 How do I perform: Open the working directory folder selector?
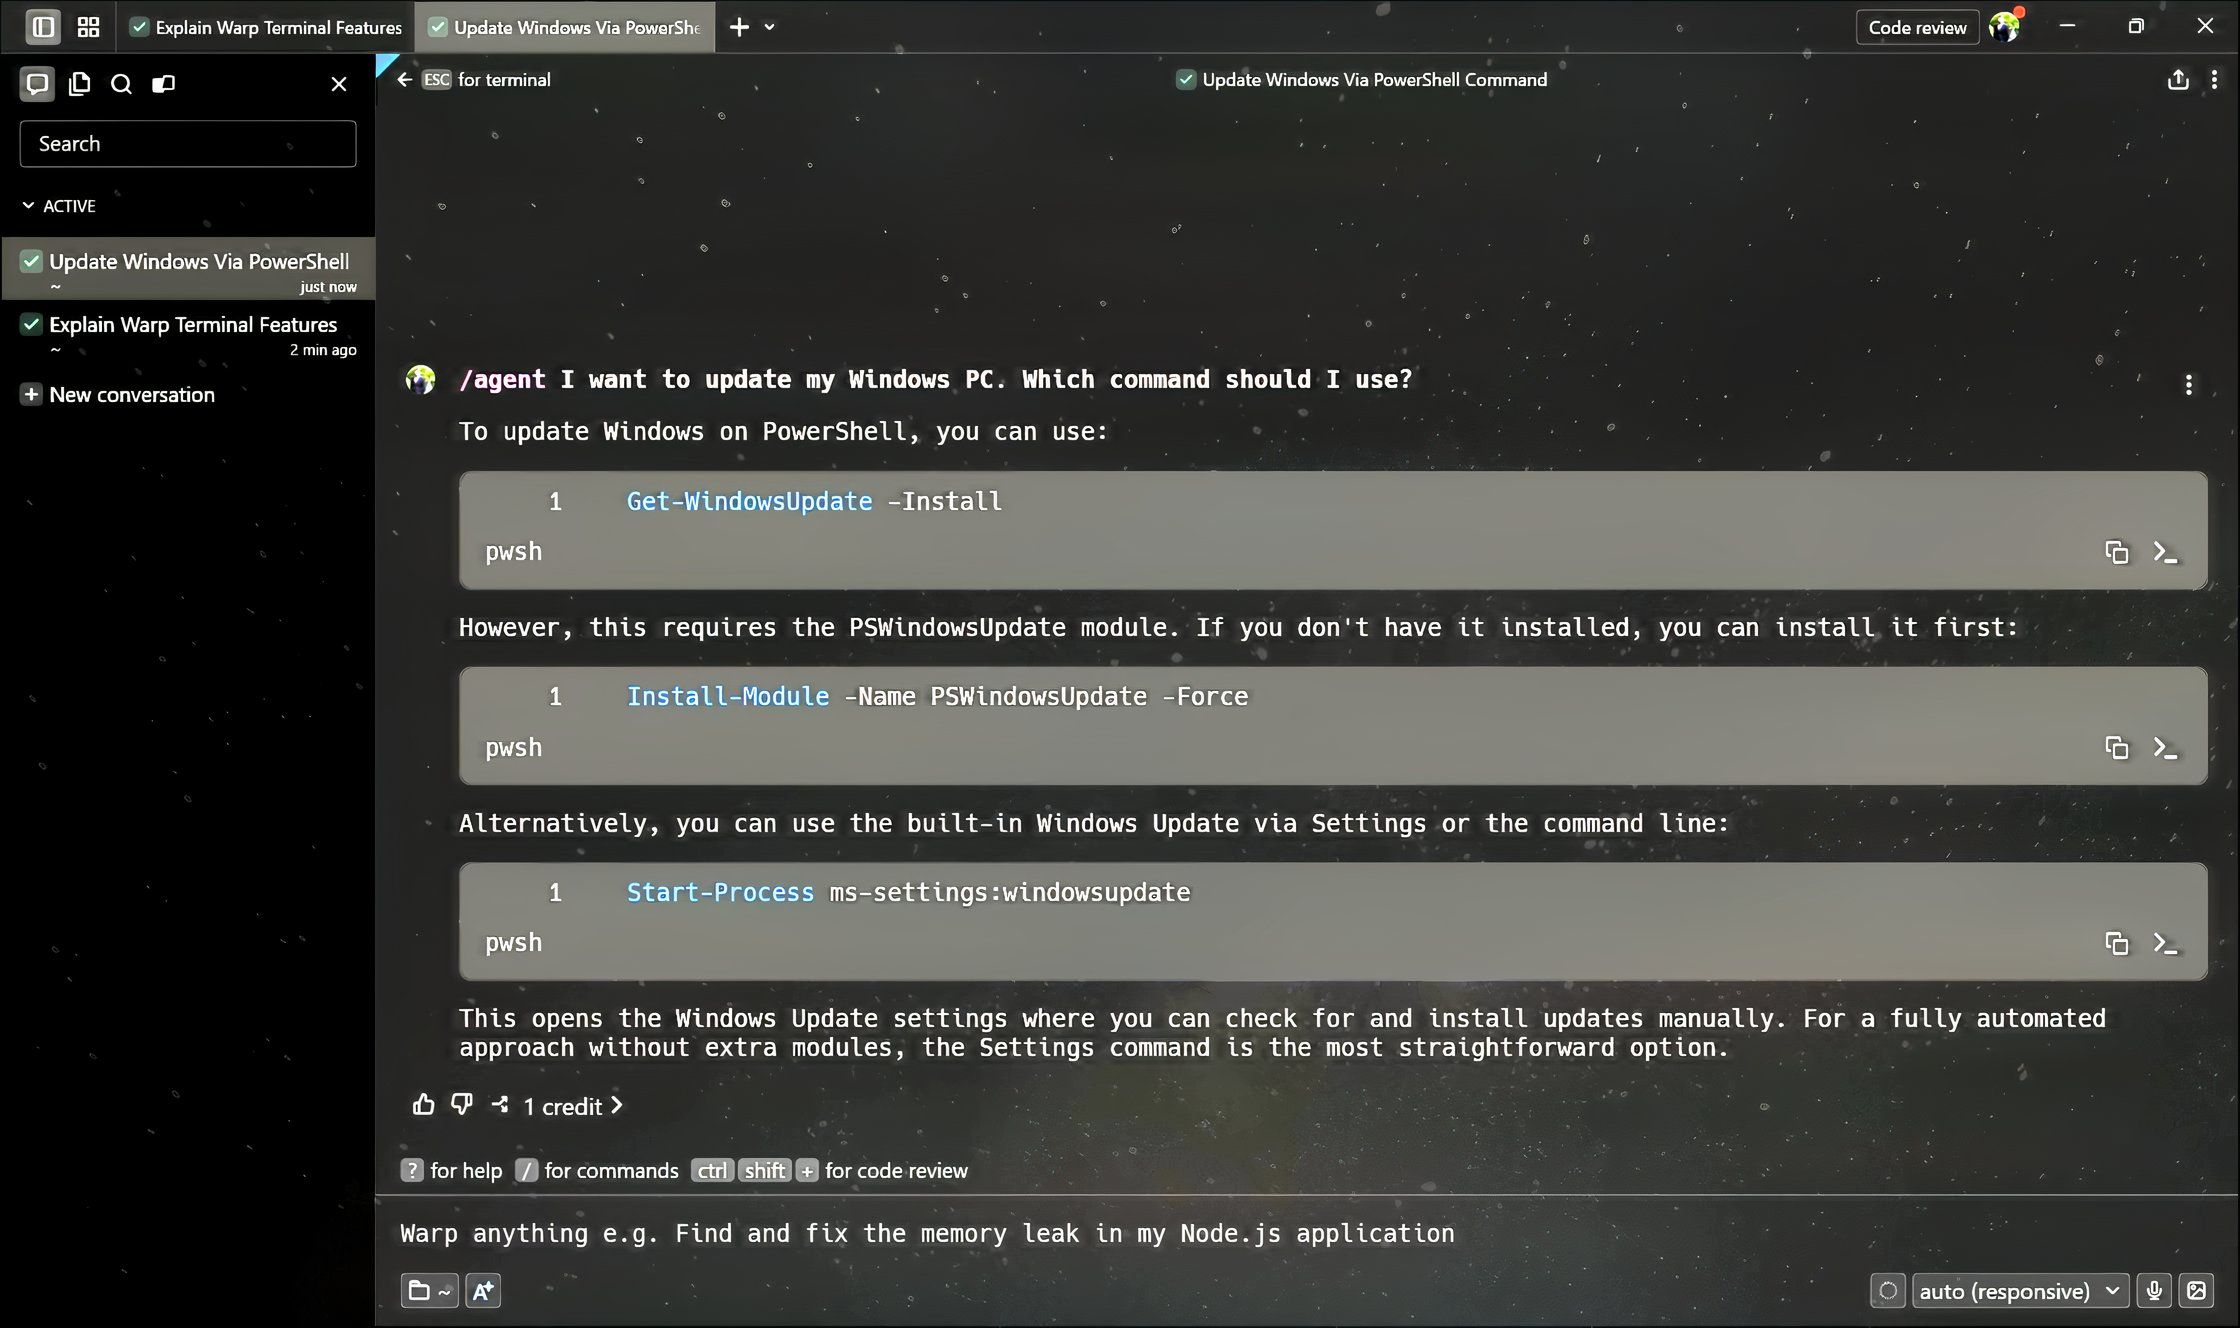430,1291
